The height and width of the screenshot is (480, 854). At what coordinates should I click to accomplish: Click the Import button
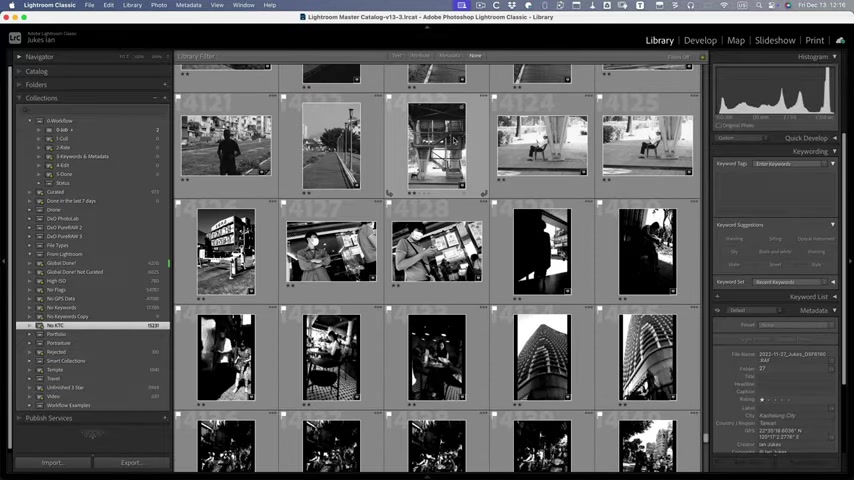click(53, 463)
